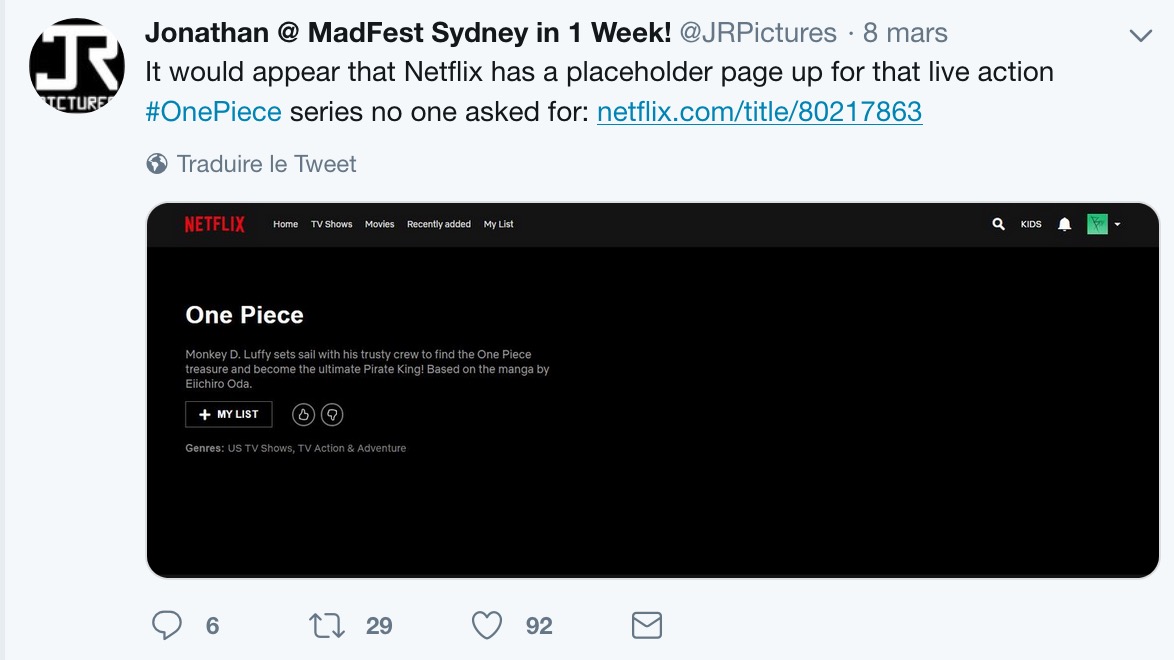Like the tweet with heart icon
The image size is (1174, 660).
click(487, 626)
